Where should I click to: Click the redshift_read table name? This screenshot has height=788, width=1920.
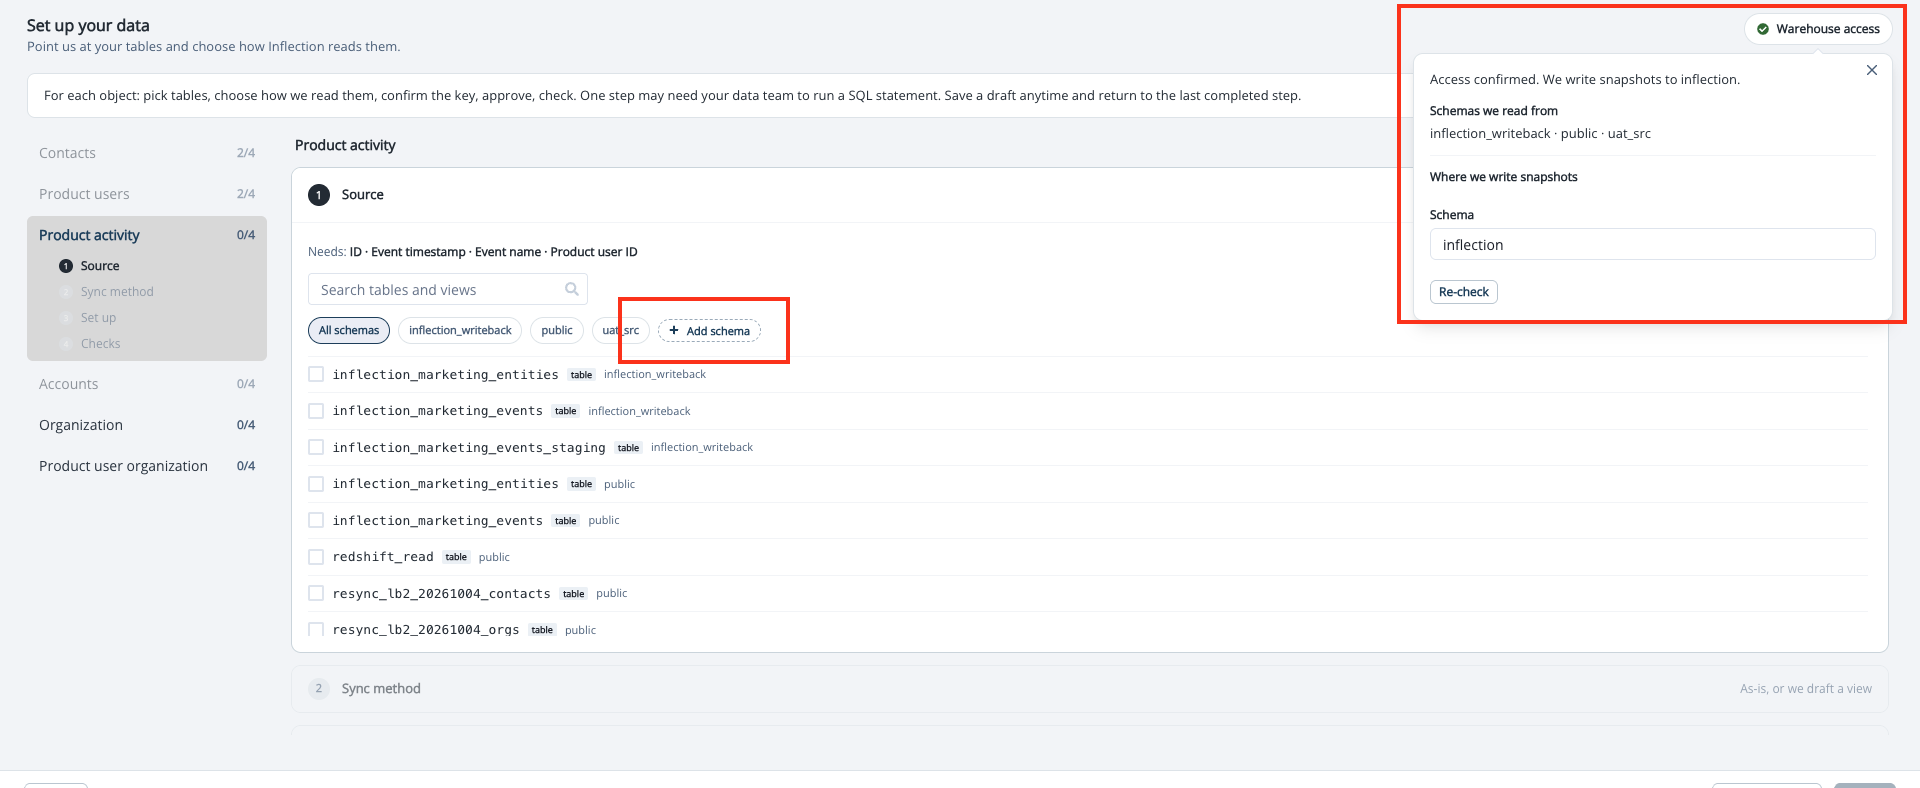tap(383, 557)
